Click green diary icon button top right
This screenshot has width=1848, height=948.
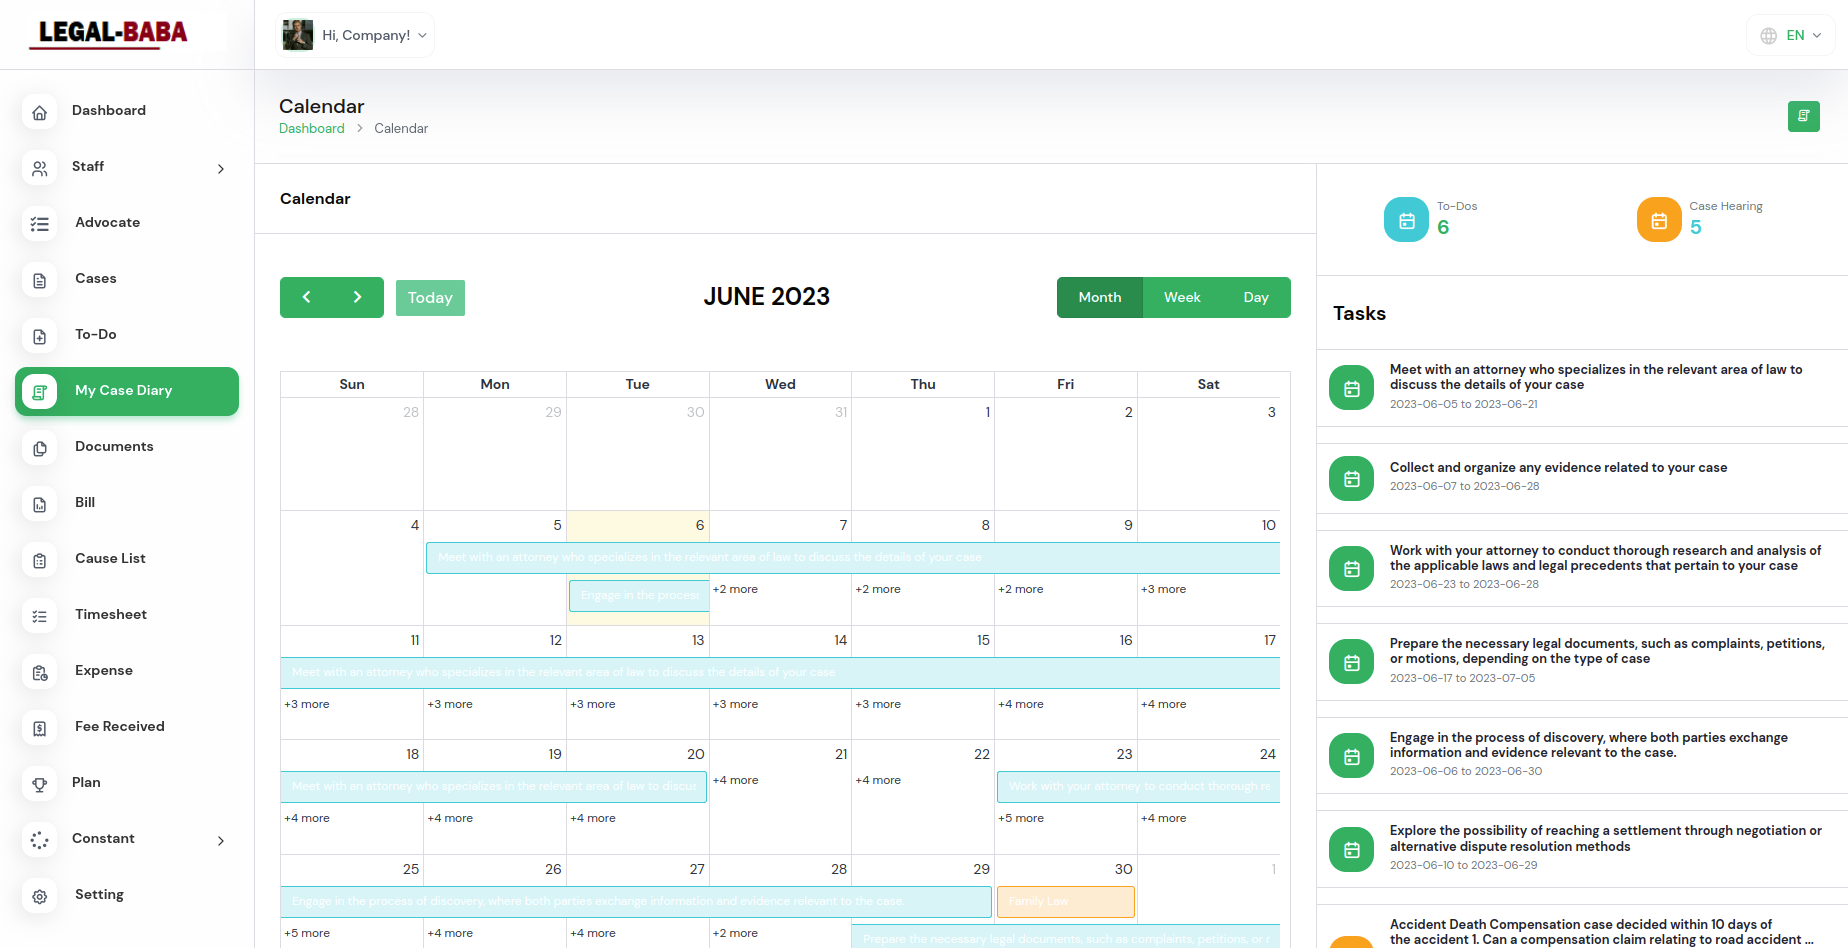[x=1803, y=116]
